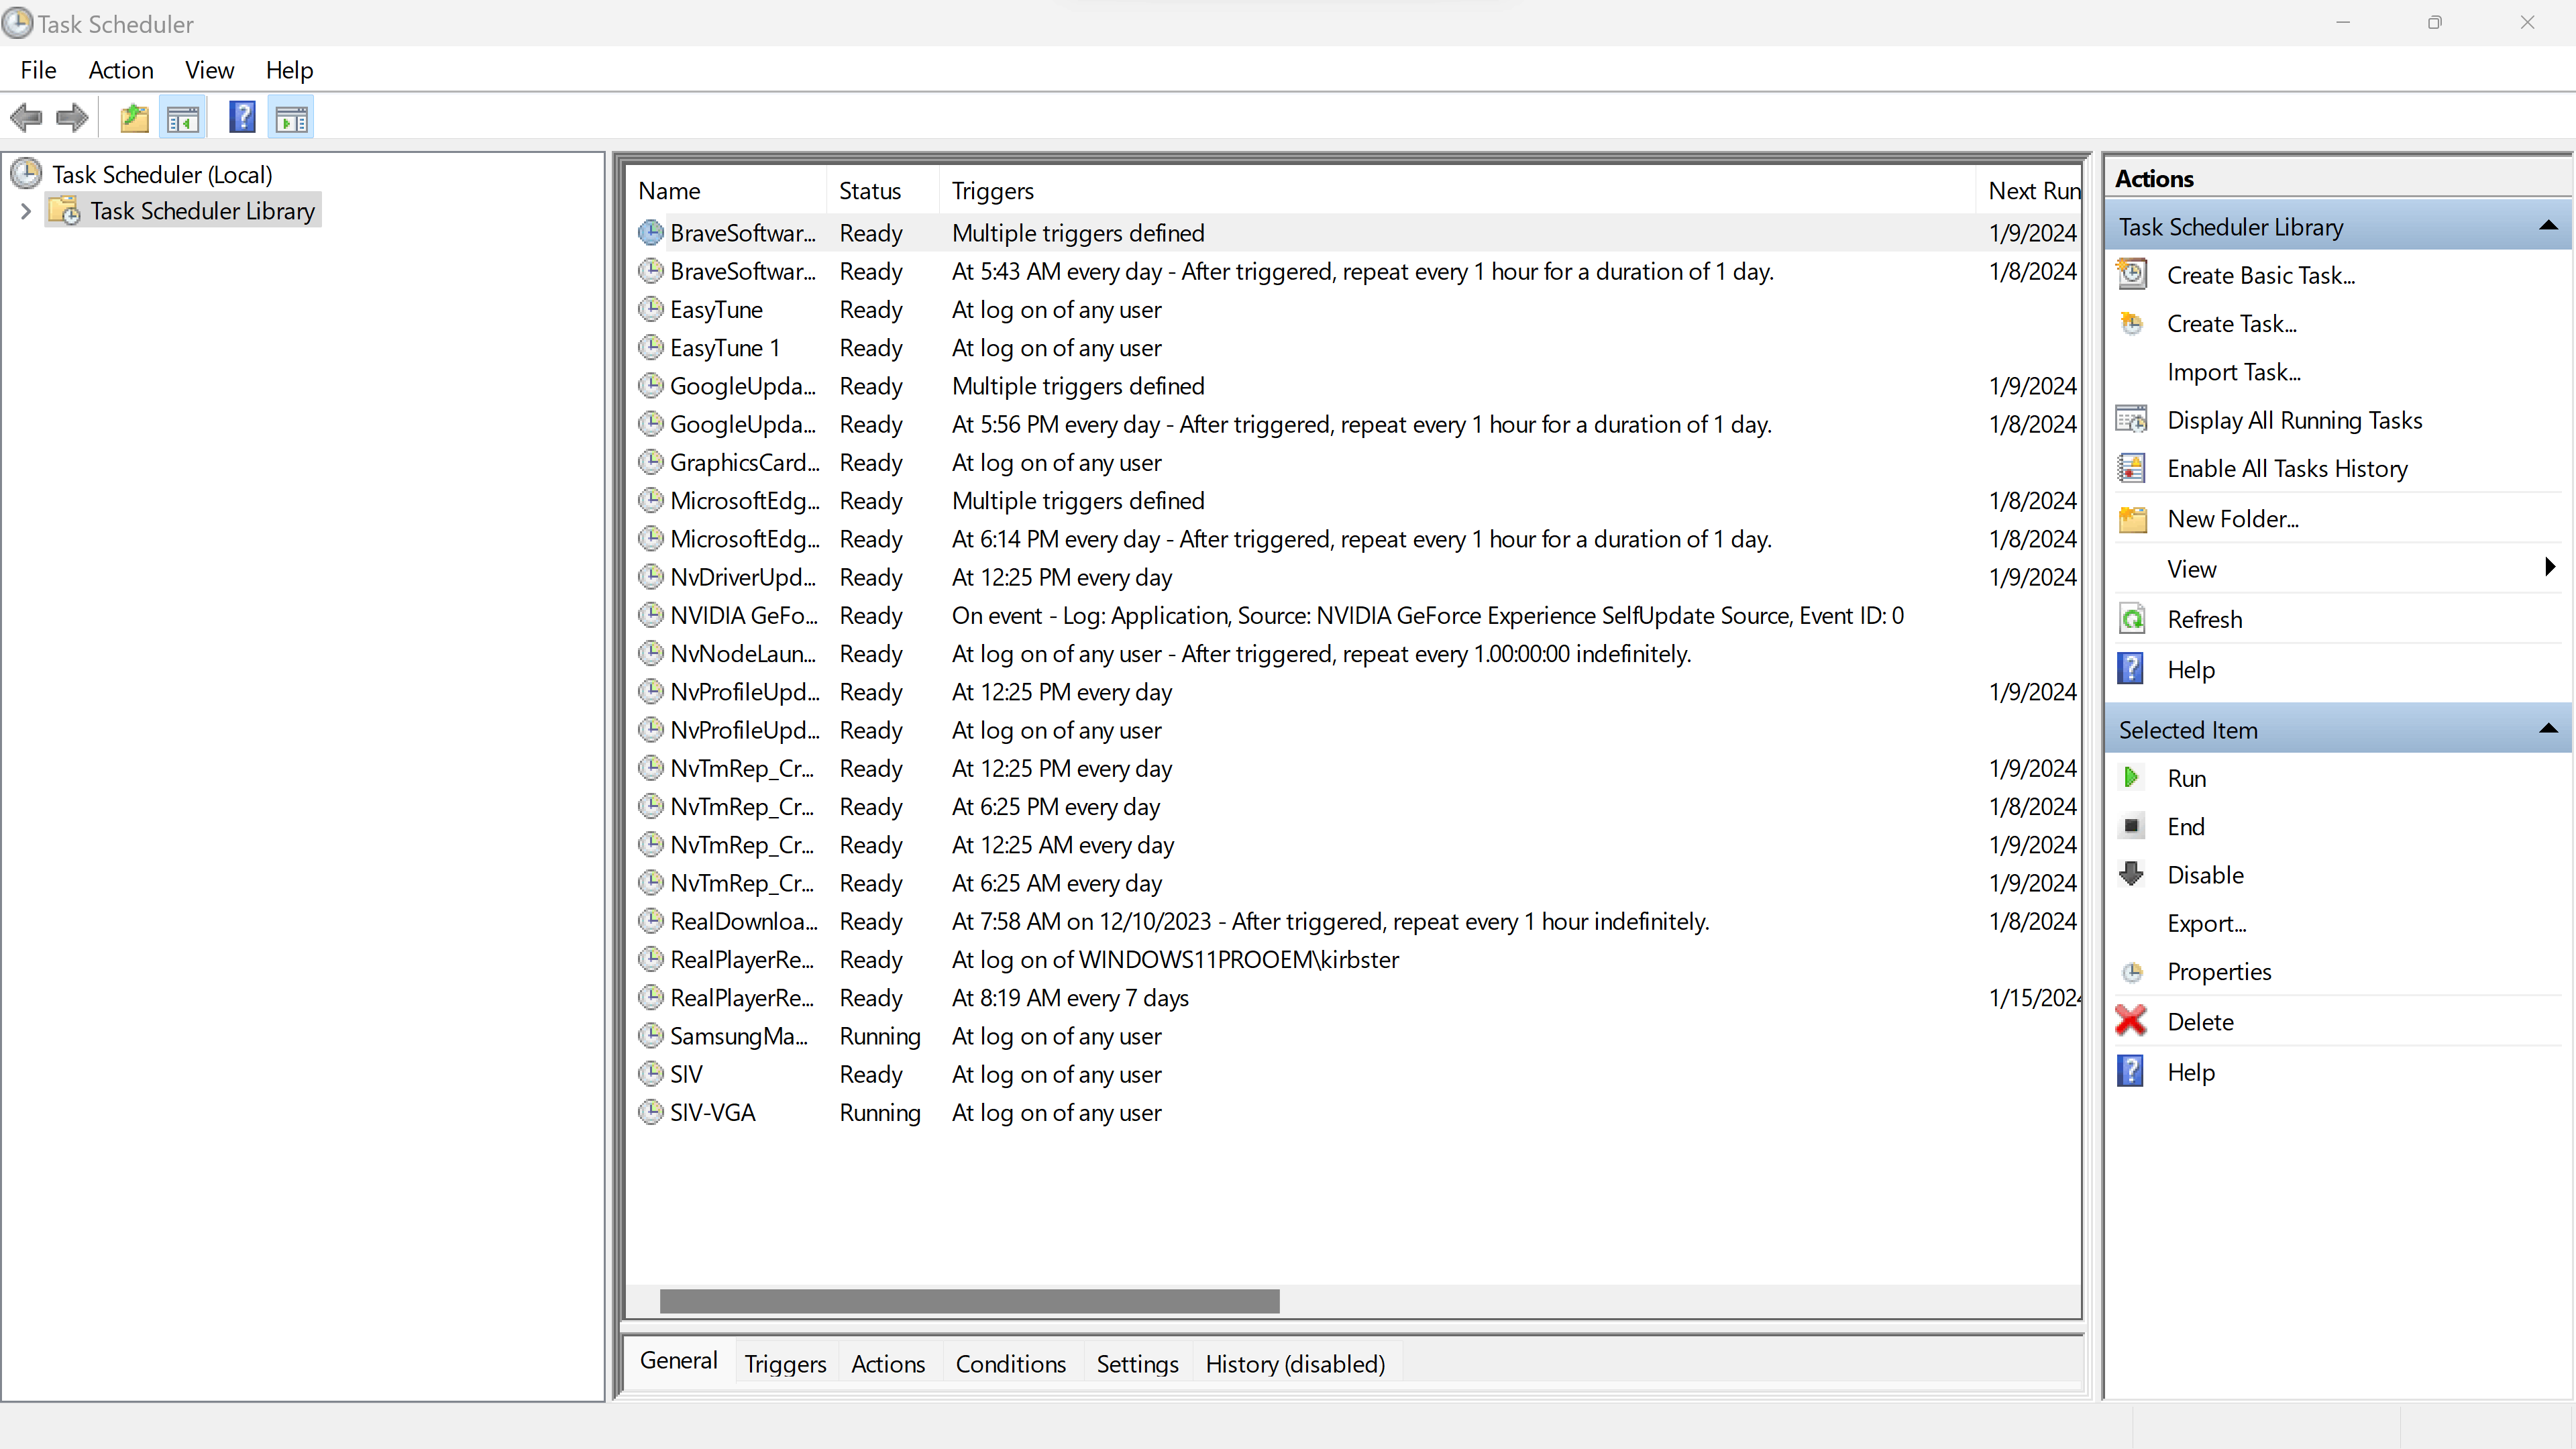
Task: Click the red Delete X icon
Action: tap(2132, 1021)
